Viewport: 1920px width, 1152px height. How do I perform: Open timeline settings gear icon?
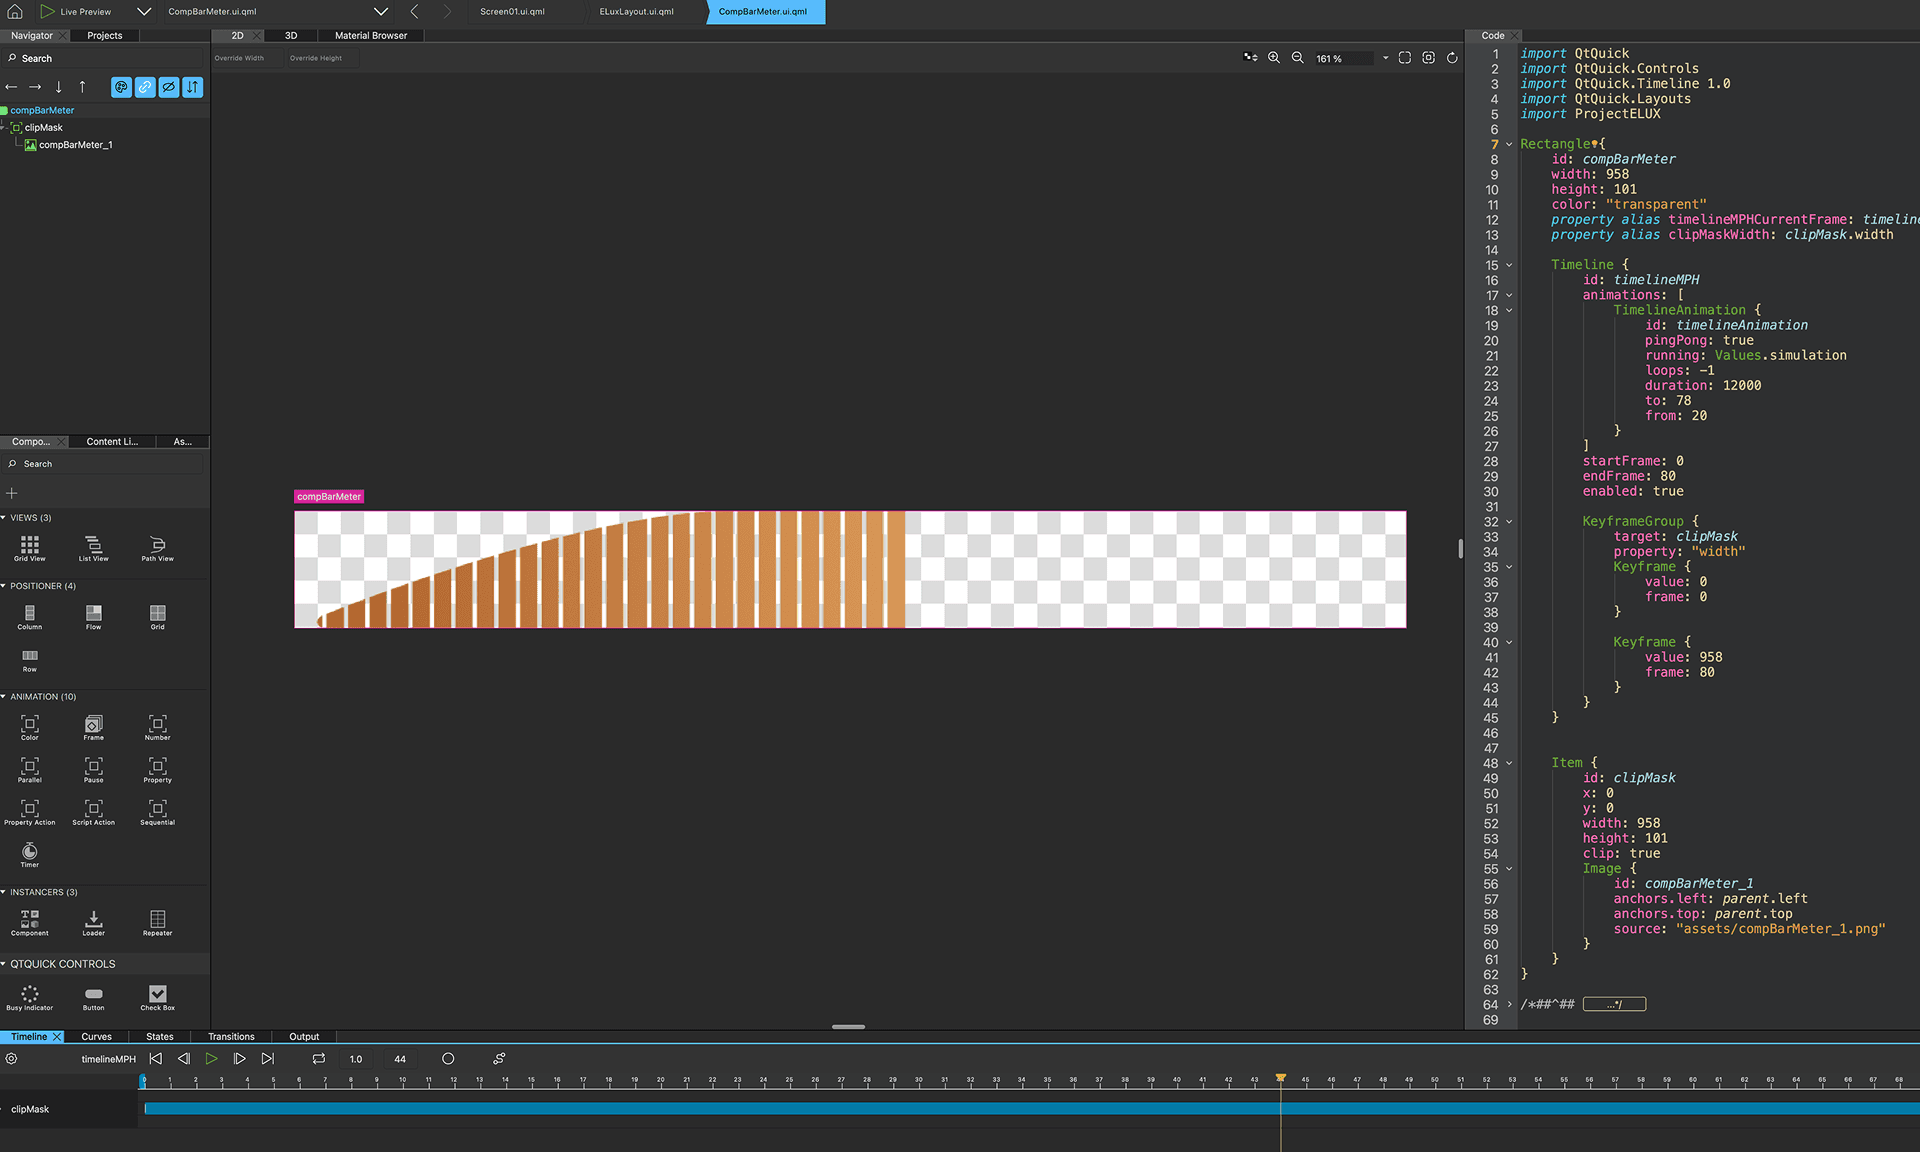11,1058
